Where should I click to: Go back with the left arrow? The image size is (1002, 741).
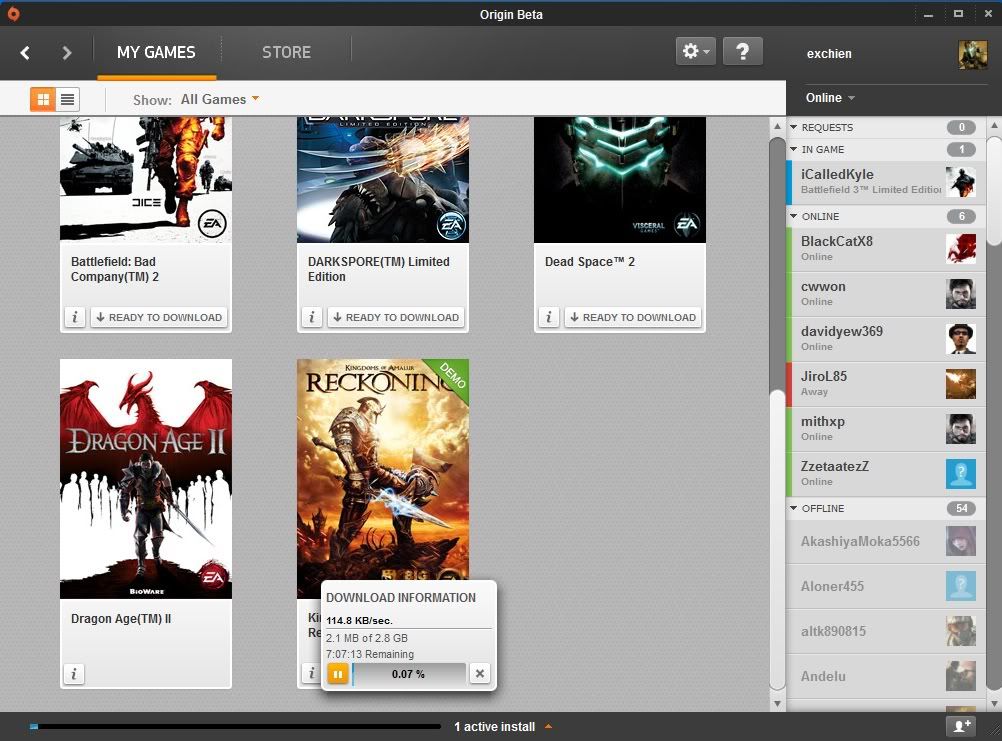(25, 52)
